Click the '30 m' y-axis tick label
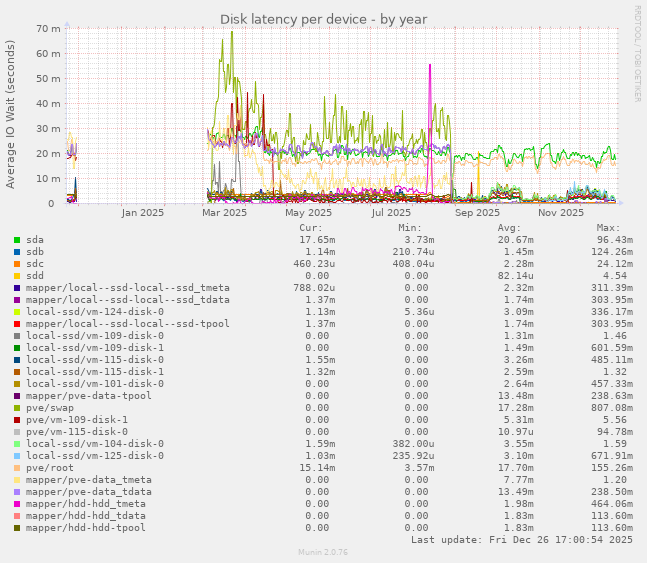The width and height of the screenshot is (647, 563). tap(48, 128)
